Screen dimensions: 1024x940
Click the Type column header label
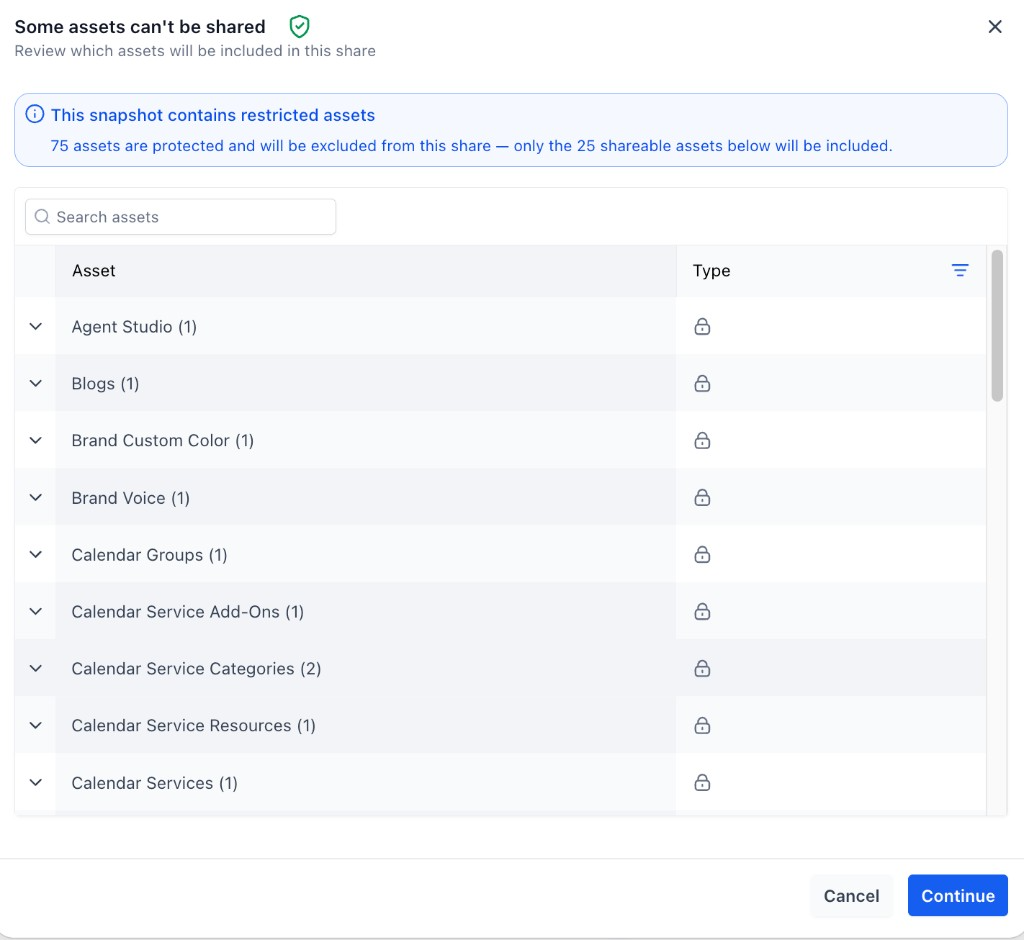click(711, 270)
